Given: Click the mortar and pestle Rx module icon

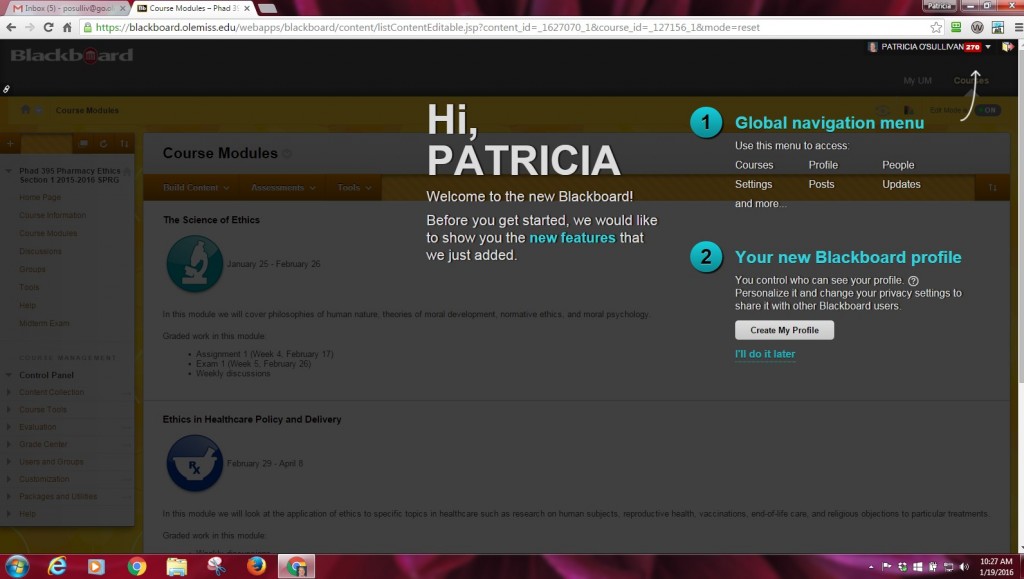Looking at the screenshot, I should click(195, 463).
